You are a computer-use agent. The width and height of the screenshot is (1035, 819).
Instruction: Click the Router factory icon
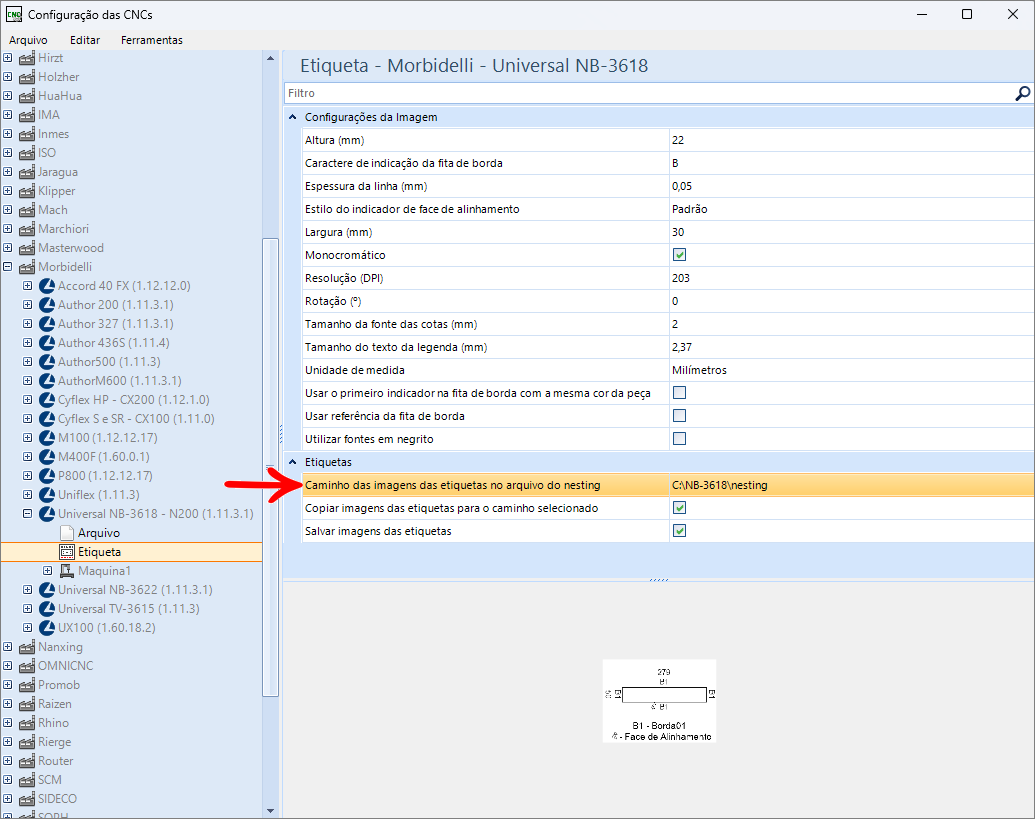click(27, 762)
